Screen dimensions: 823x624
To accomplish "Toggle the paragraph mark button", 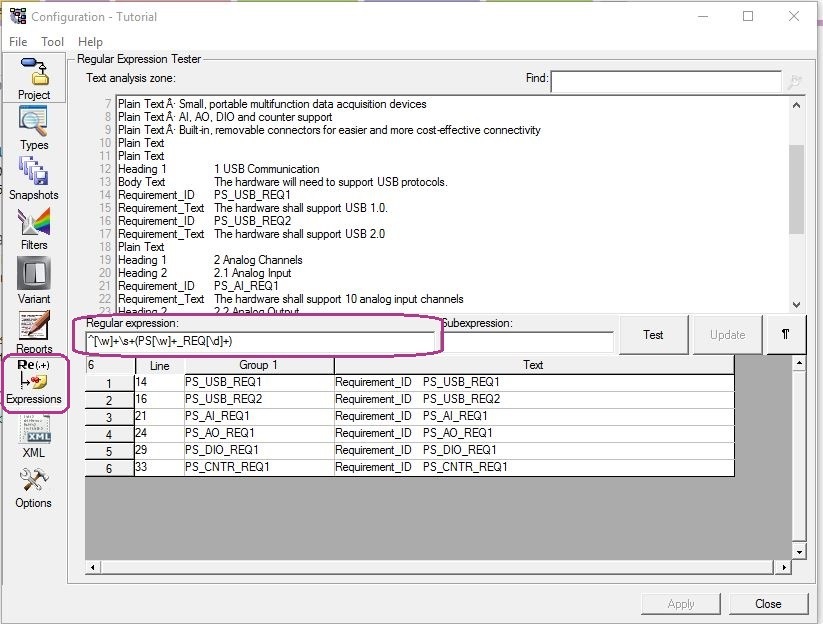I will click(x=786, y=335).
